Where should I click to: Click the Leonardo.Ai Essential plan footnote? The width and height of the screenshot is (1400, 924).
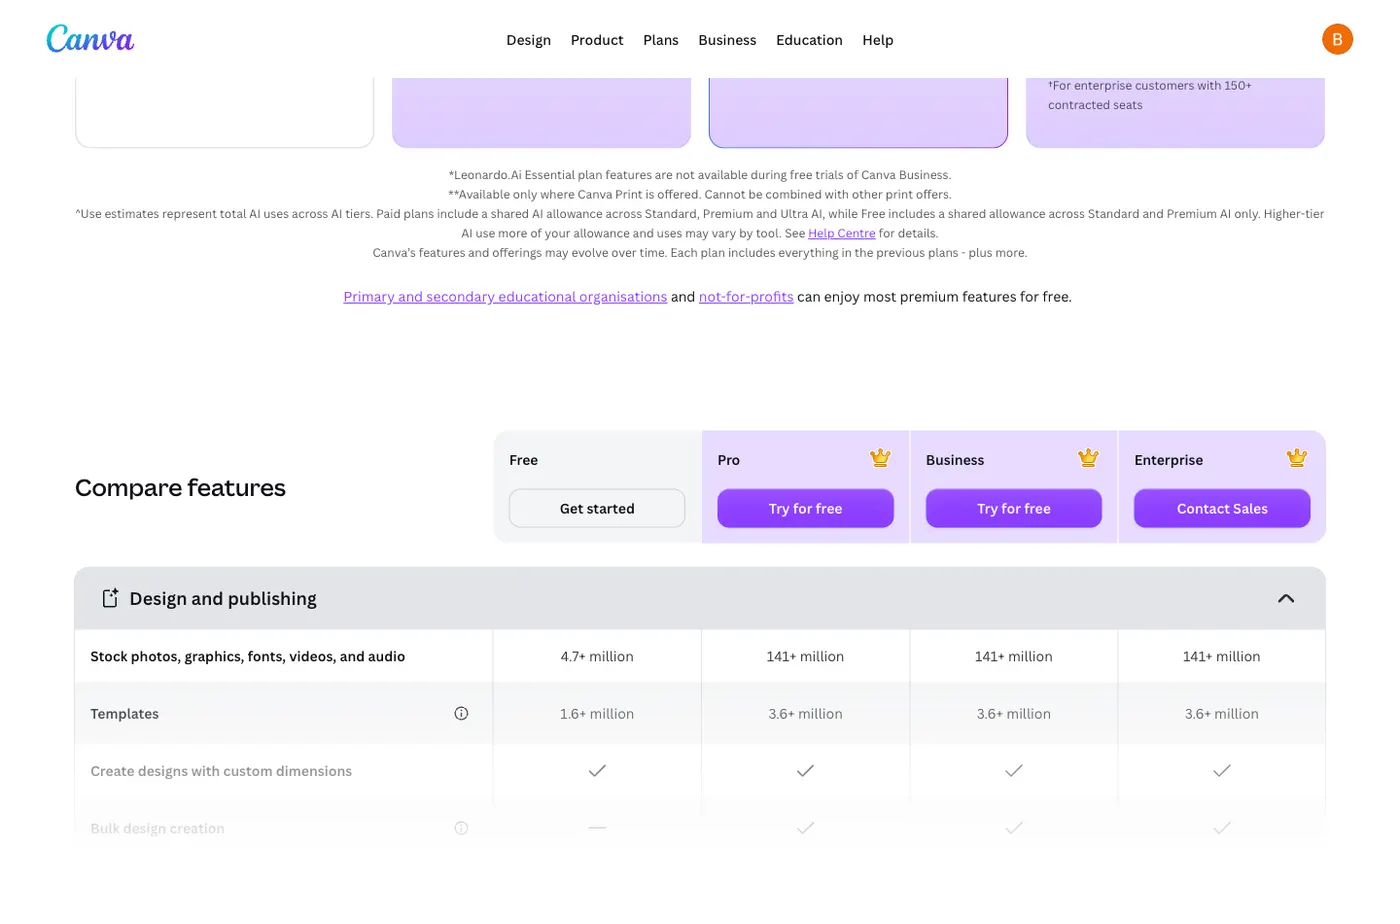click(700, 175)
